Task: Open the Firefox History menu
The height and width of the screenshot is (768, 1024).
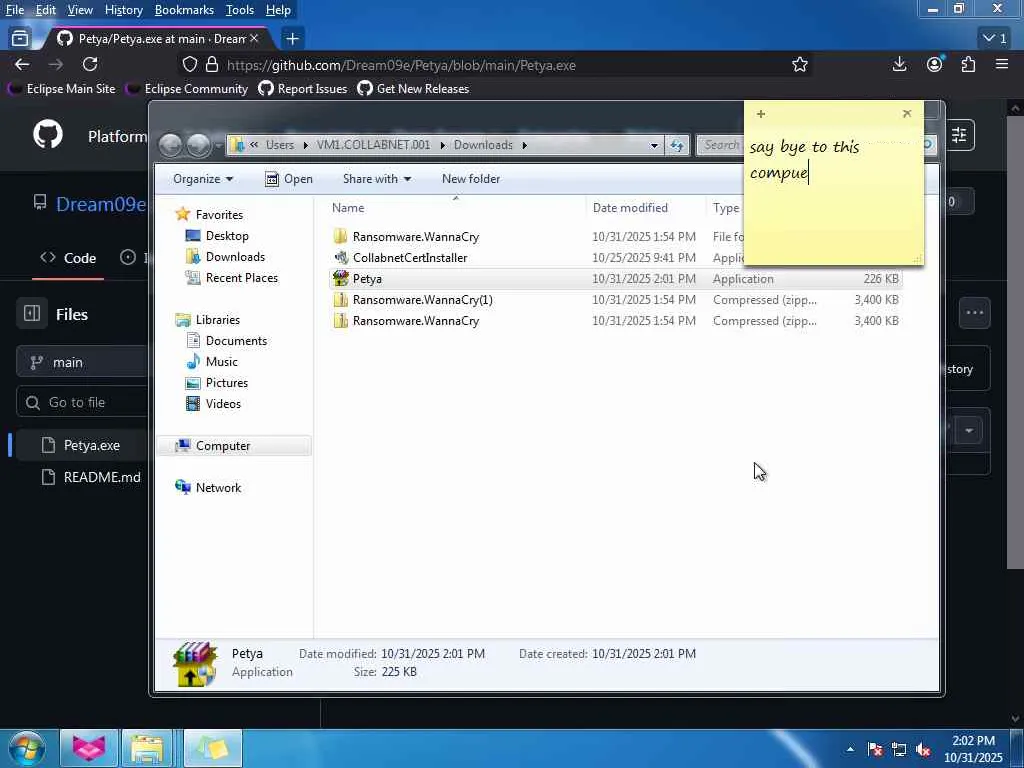Action: coord(123,10)
